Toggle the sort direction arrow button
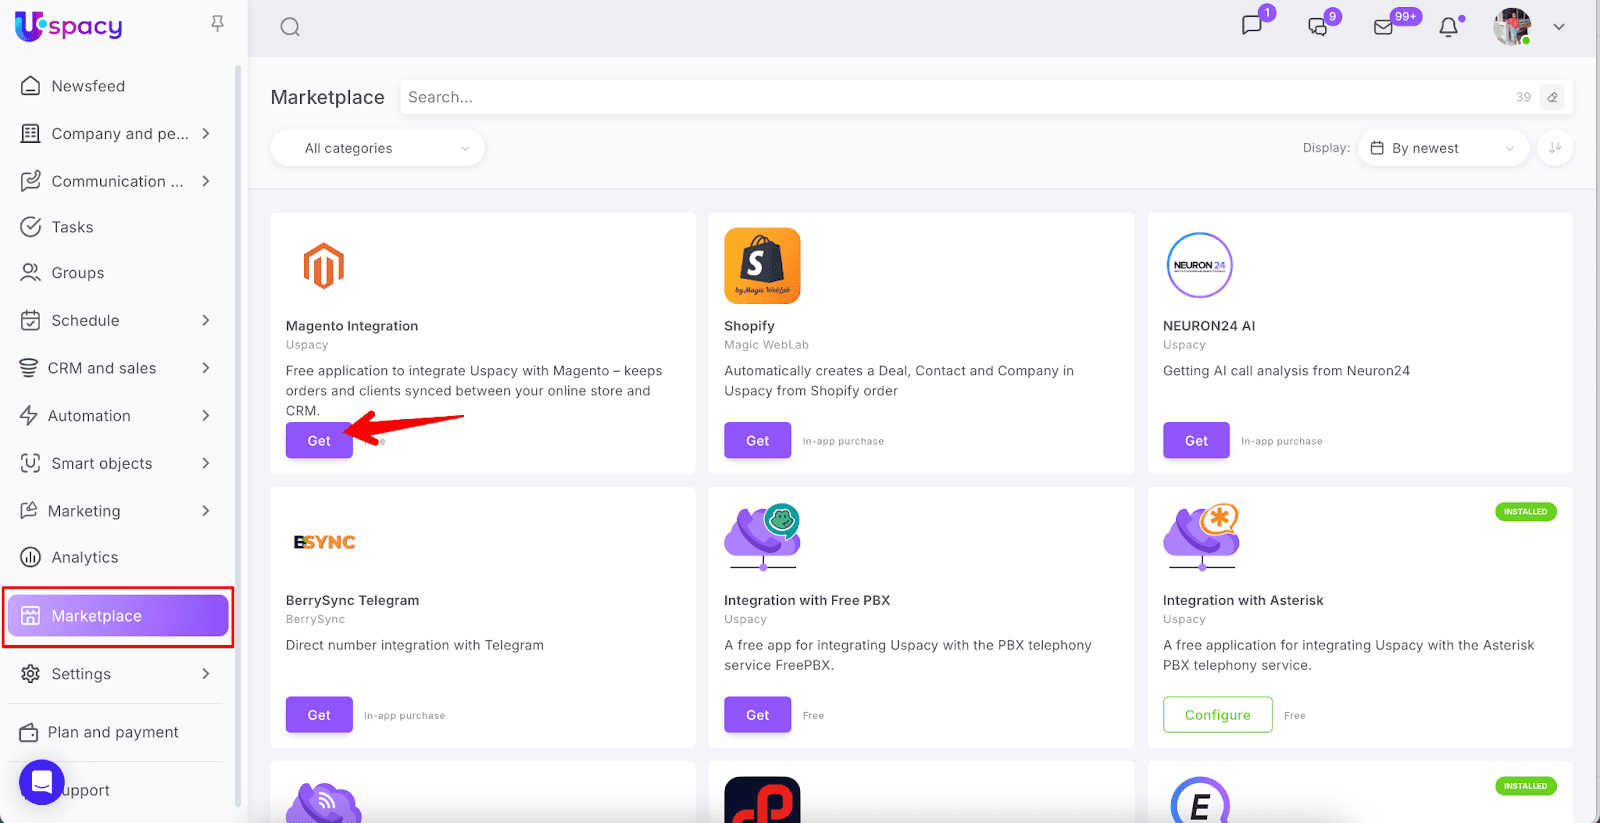The height and width of the screenshot is (823, 1600). click(1555, 148)
